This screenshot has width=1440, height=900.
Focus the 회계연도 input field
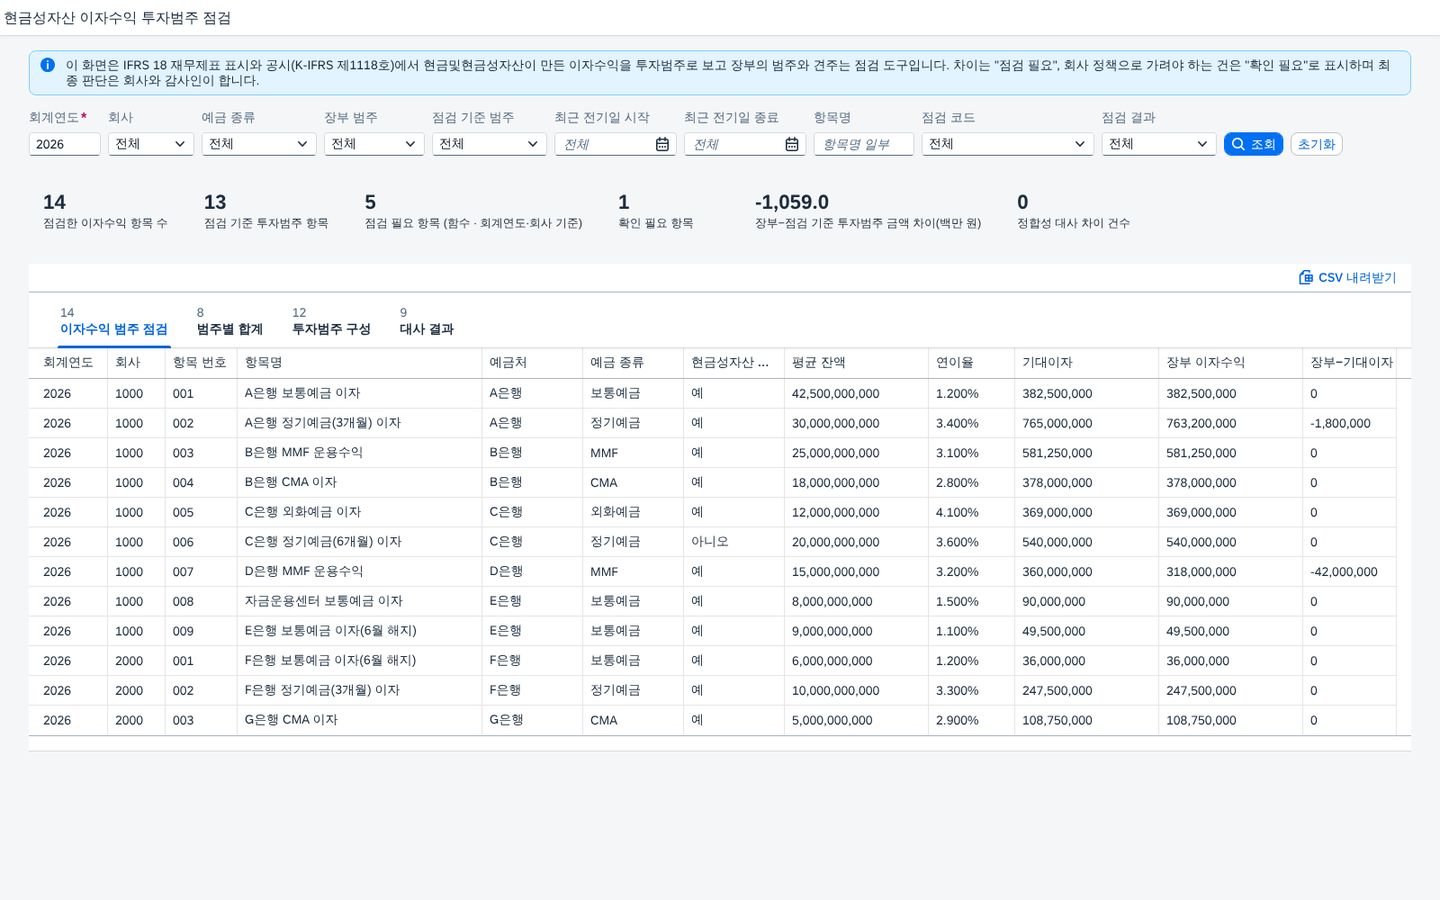[64, 144]
